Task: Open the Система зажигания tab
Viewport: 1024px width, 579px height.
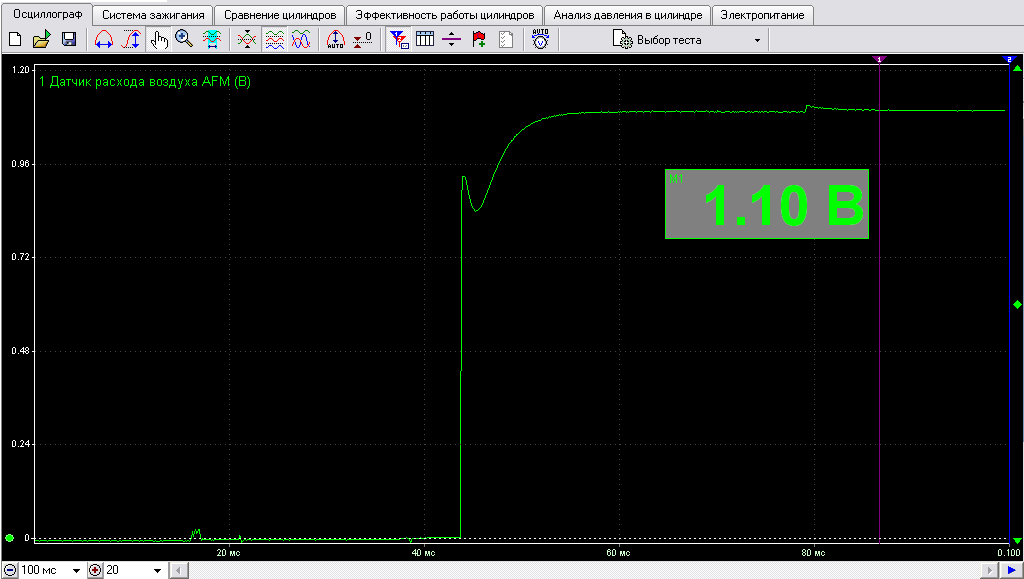Action: click(153, 15)
